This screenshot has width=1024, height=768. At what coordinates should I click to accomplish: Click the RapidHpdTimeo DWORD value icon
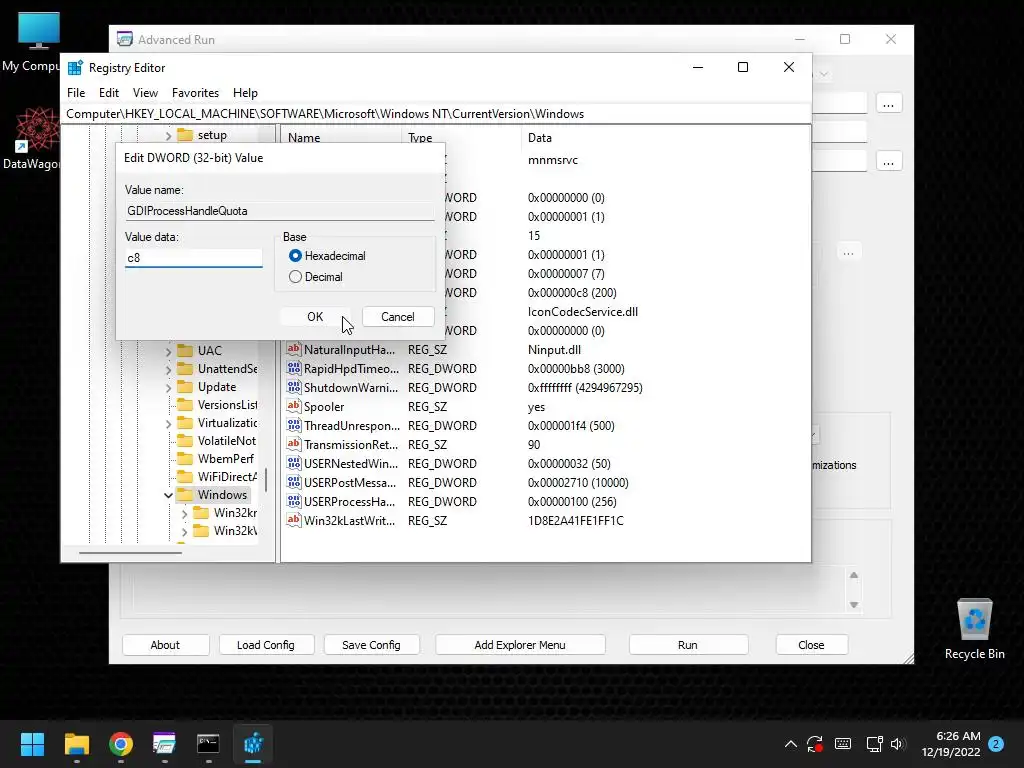pyautogui.click(x=294, y=368)
